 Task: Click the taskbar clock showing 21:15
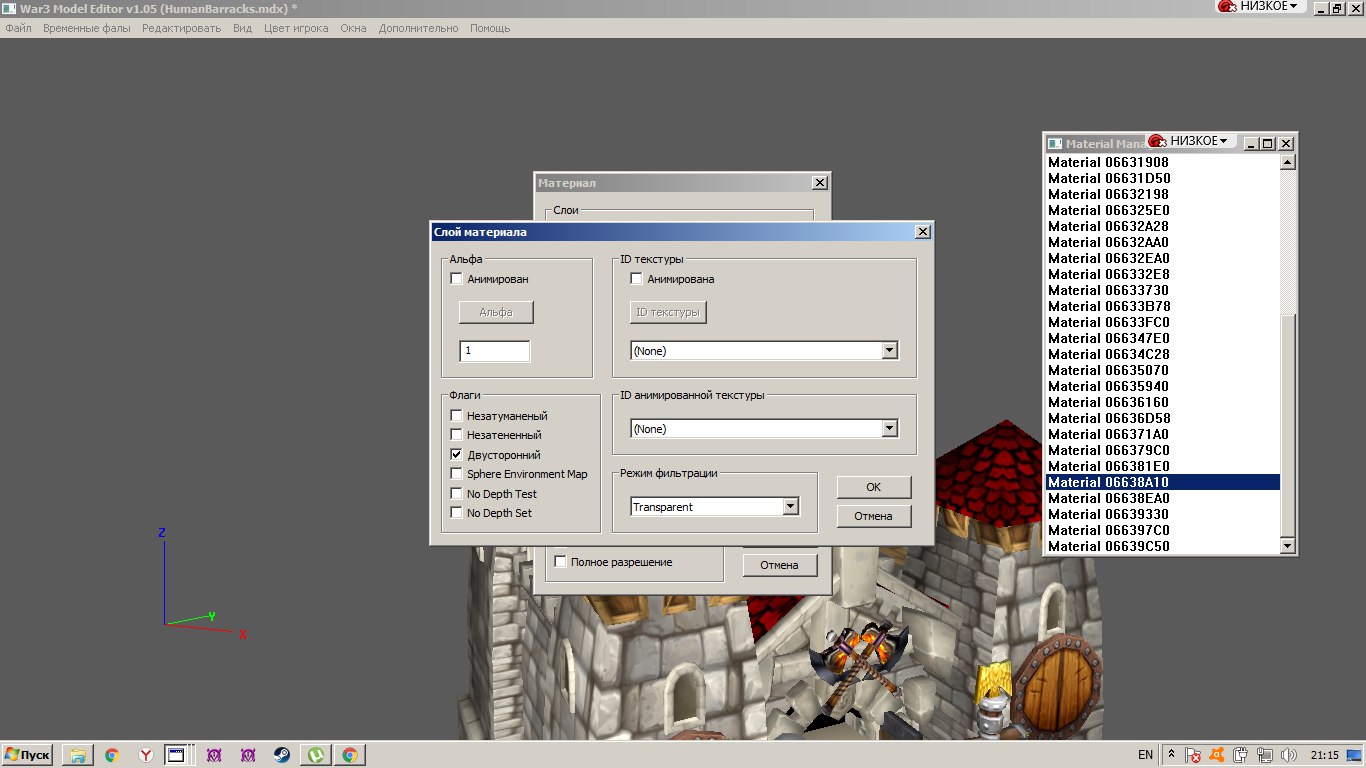click(x=1325, y=755)
